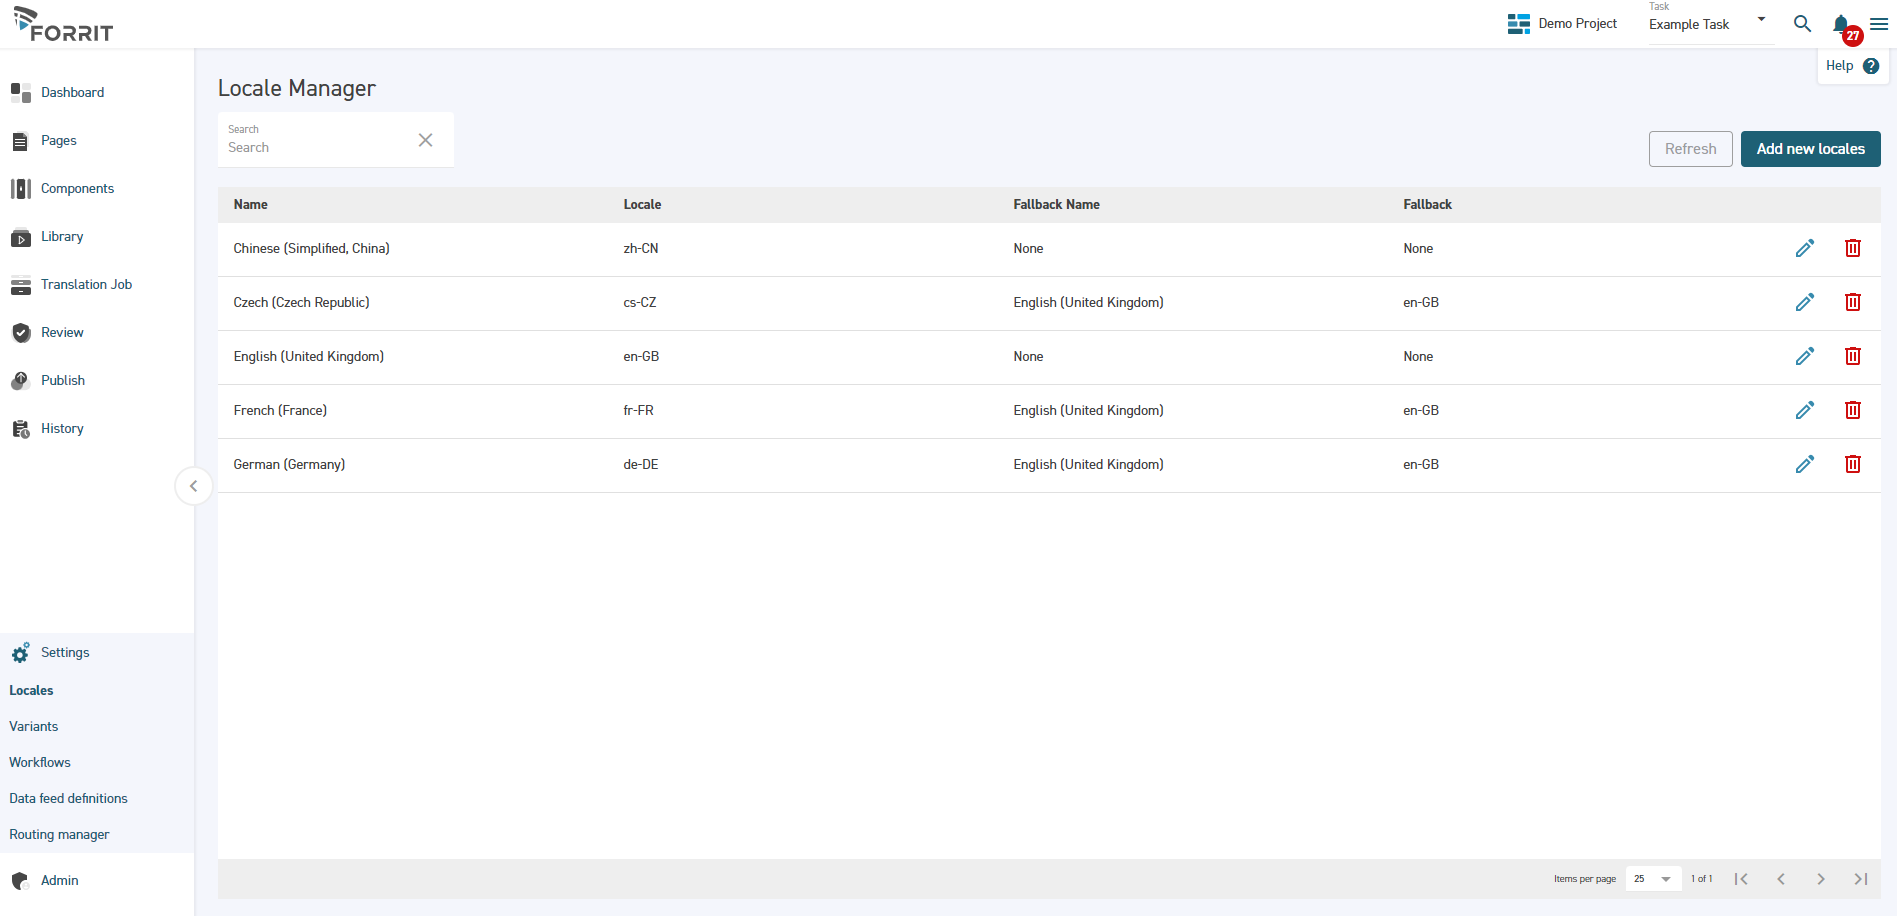
Task: Click the pencil icon for French (France)
Action: (1804, 410)
